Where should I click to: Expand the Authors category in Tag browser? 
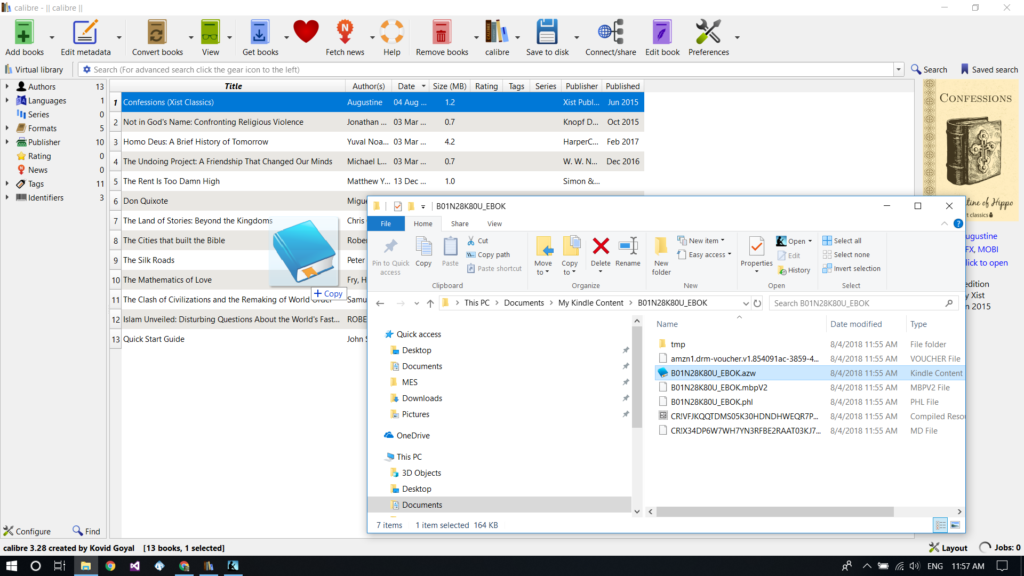tap(8, 87)
